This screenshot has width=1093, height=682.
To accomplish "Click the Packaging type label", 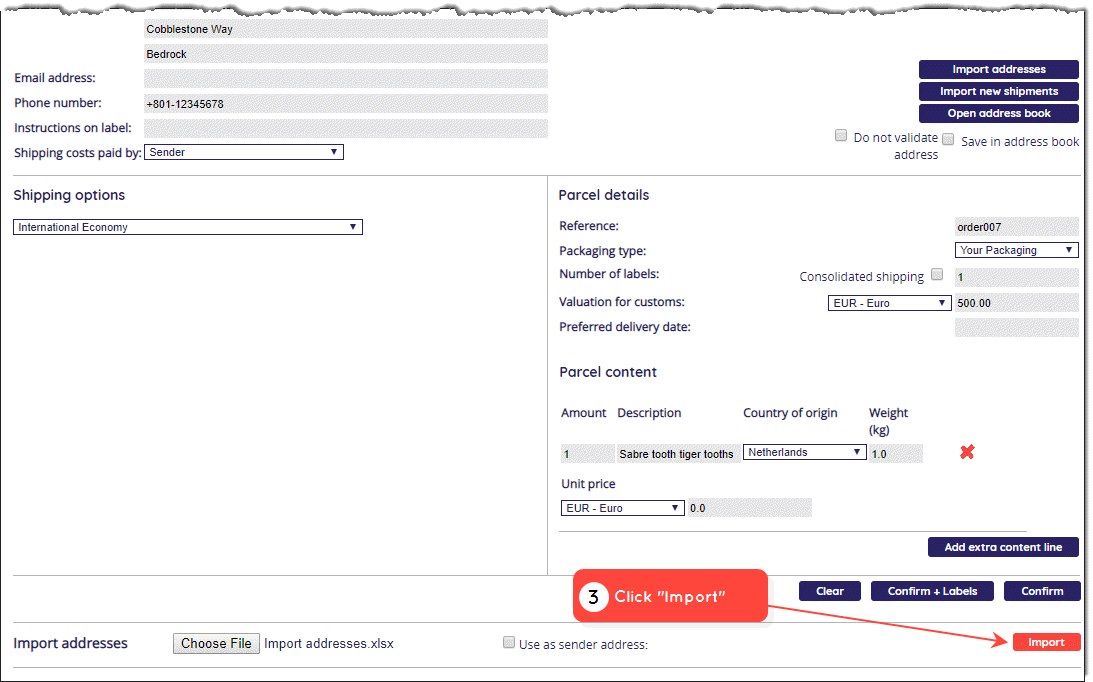I will 602,251.
